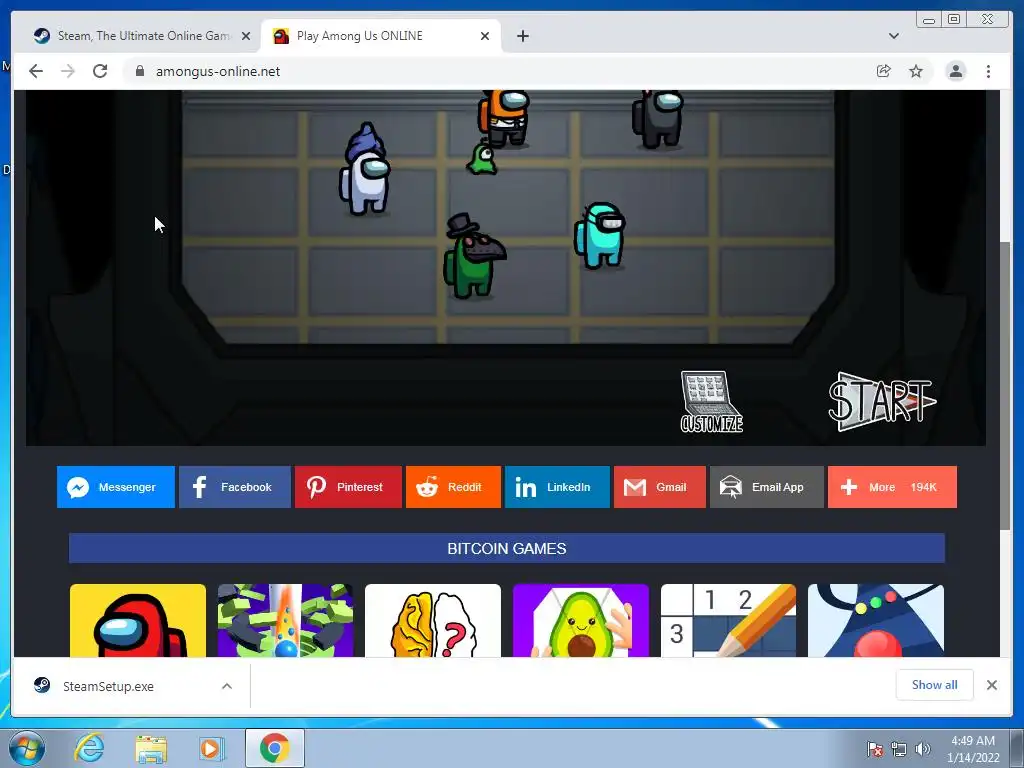
Task: Click the Chrome taskbar icon
Action: click(x=275, y=748)
